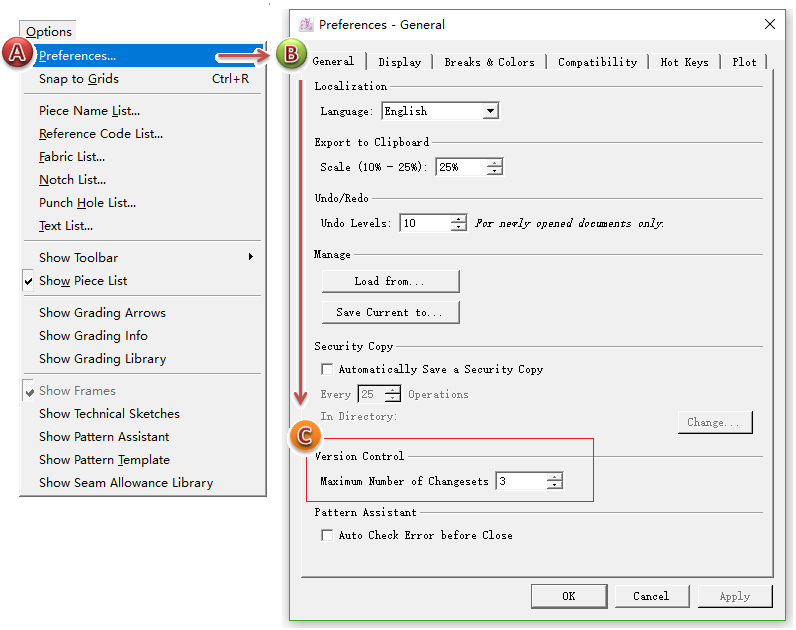The image size is (796, 630).
Task: Open Show Grading Library from menu
Action: click(103, 359)
